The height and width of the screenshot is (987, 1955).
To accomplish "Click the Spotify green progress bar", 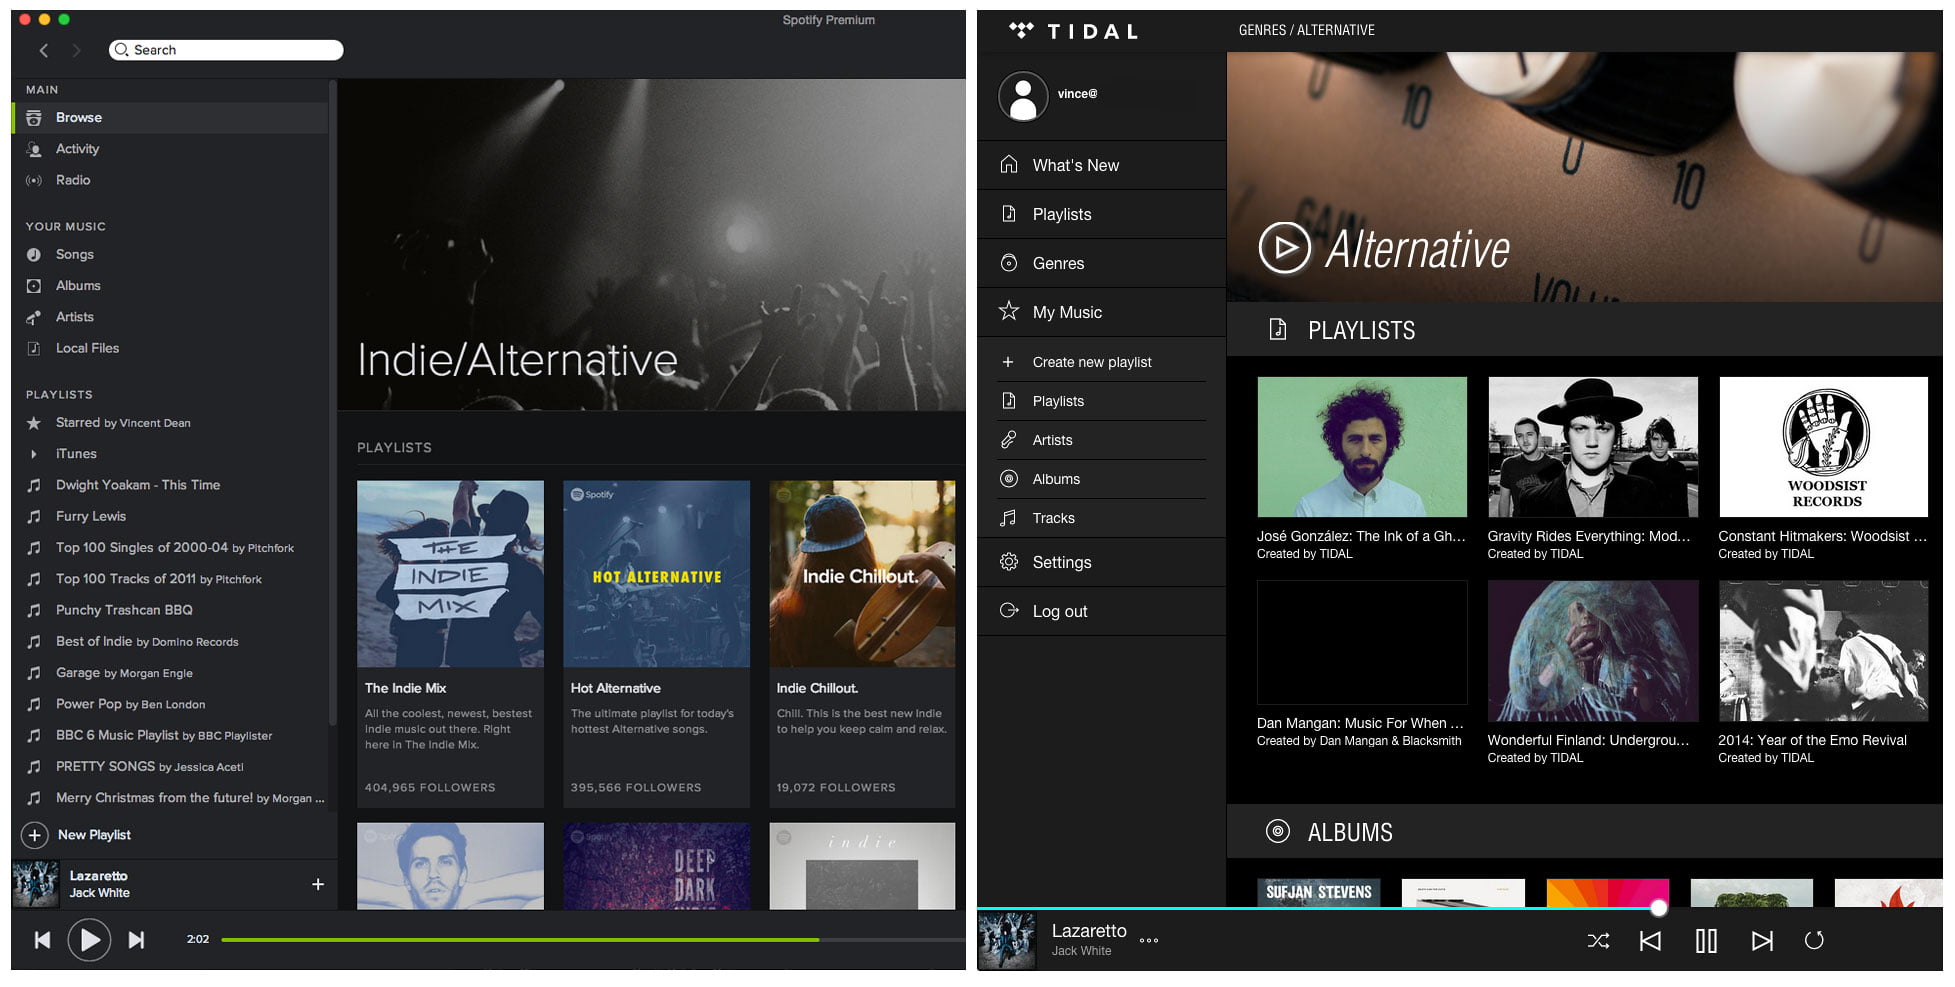I will click(x=520, y=940).
